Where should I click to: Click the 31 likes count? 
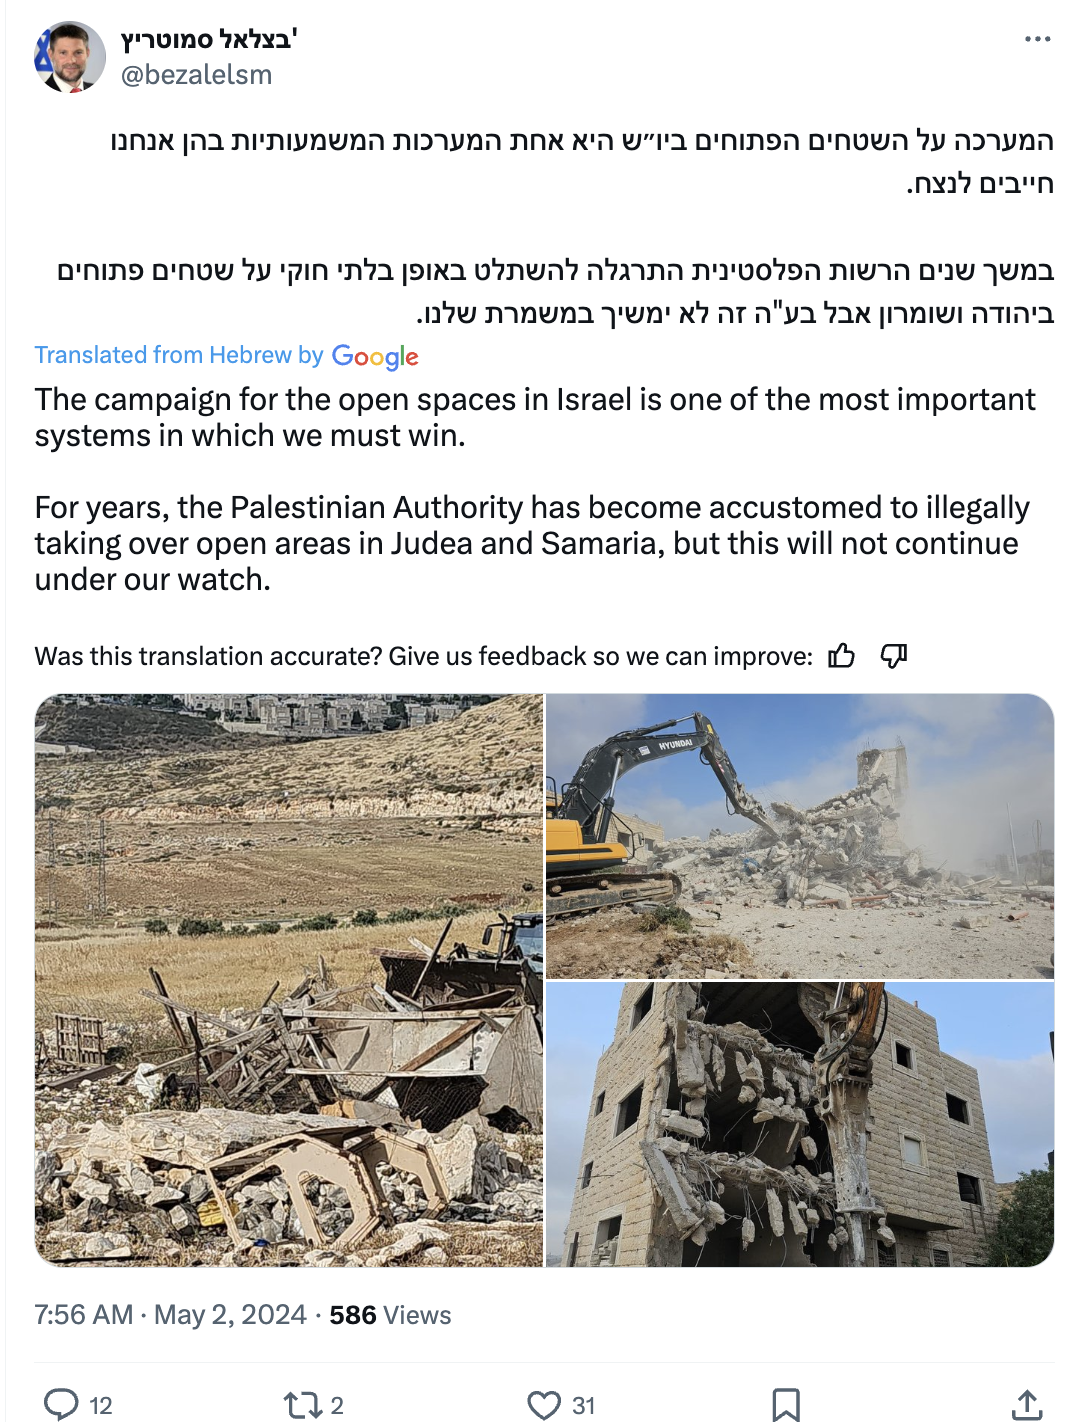pyautogui.click(x=584, y=1406)
